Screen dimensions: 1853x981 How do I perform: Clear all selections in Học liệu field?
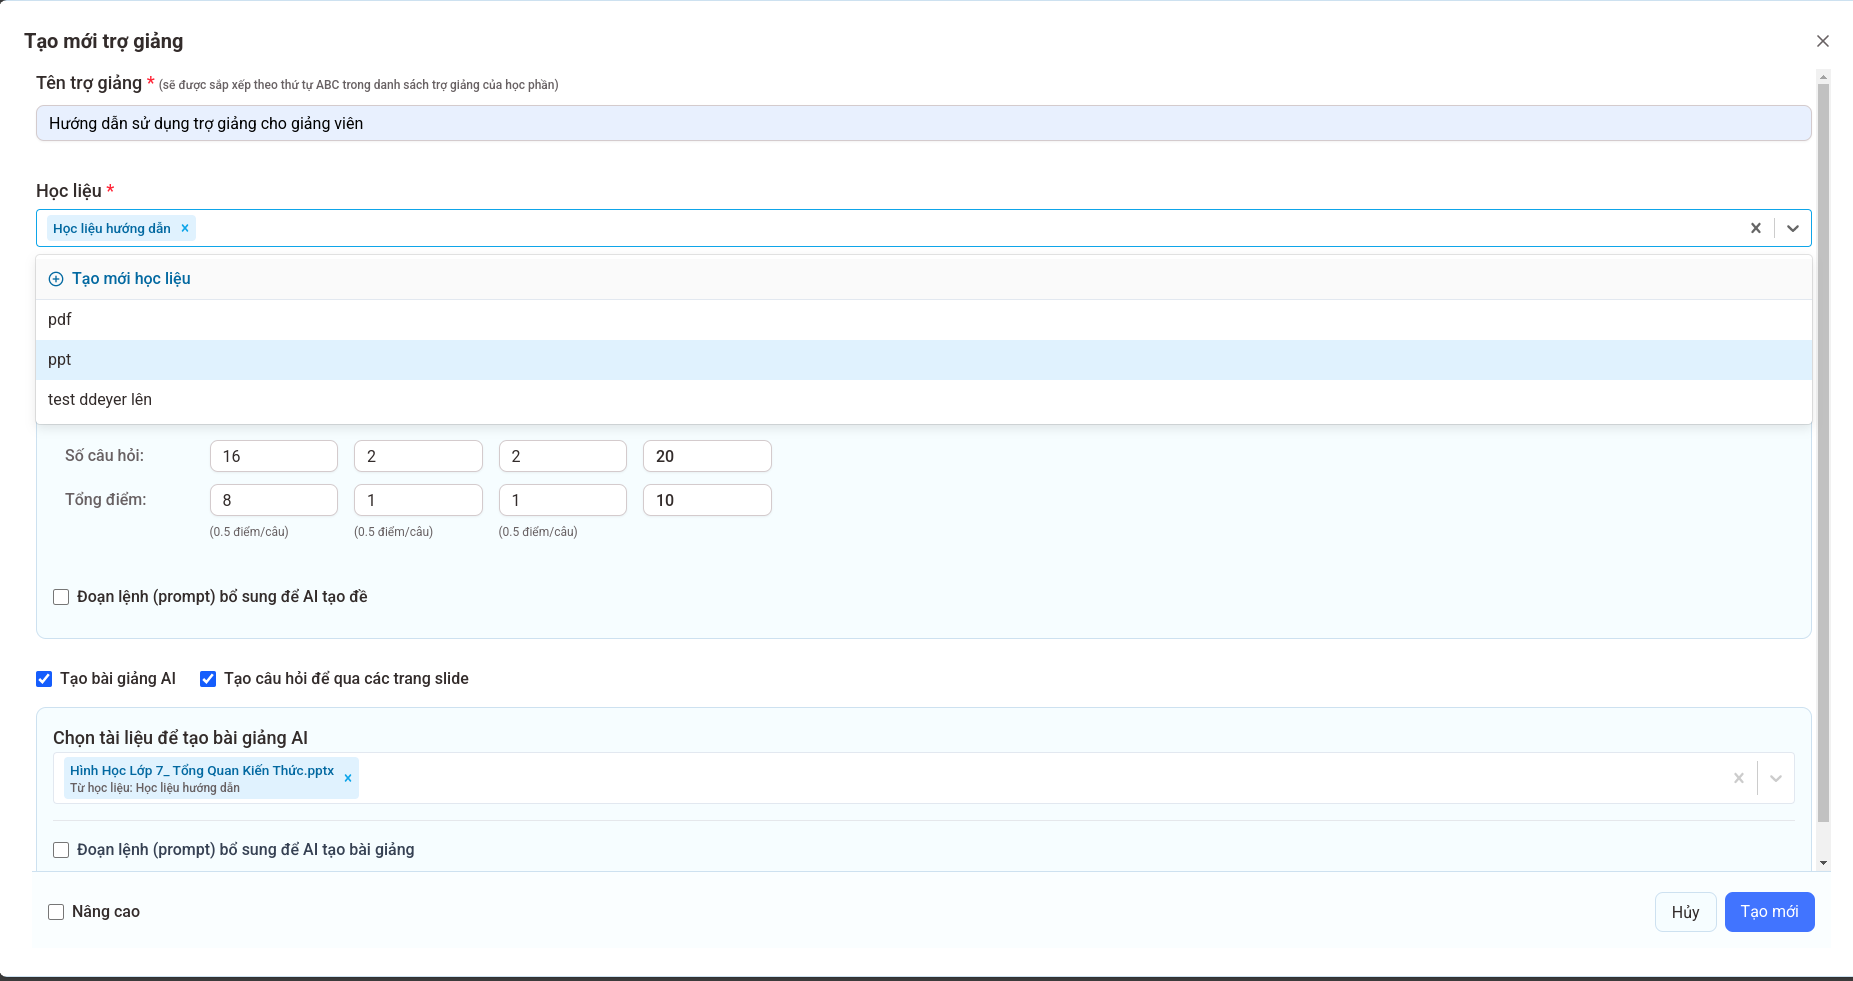pyautogui.click(x=1755, y=228)
